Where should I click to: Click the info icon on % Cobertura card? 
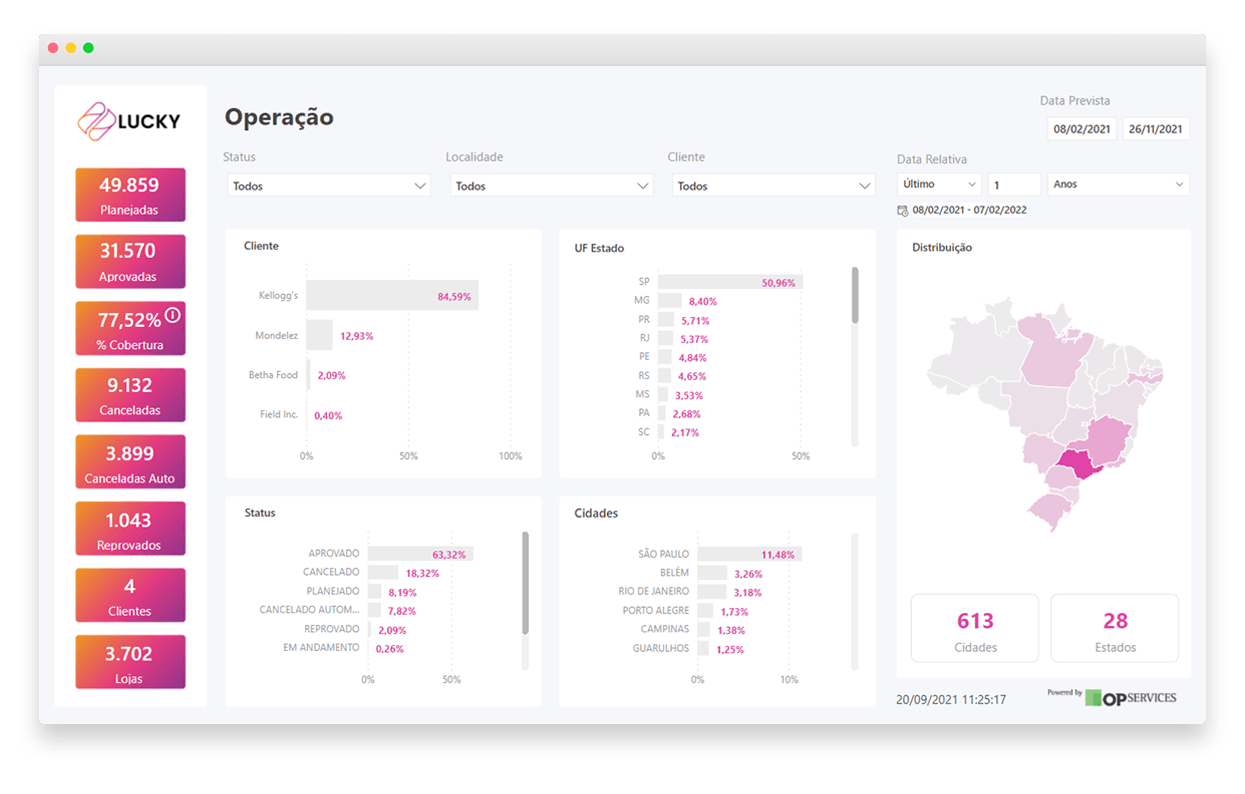(172, 315)
